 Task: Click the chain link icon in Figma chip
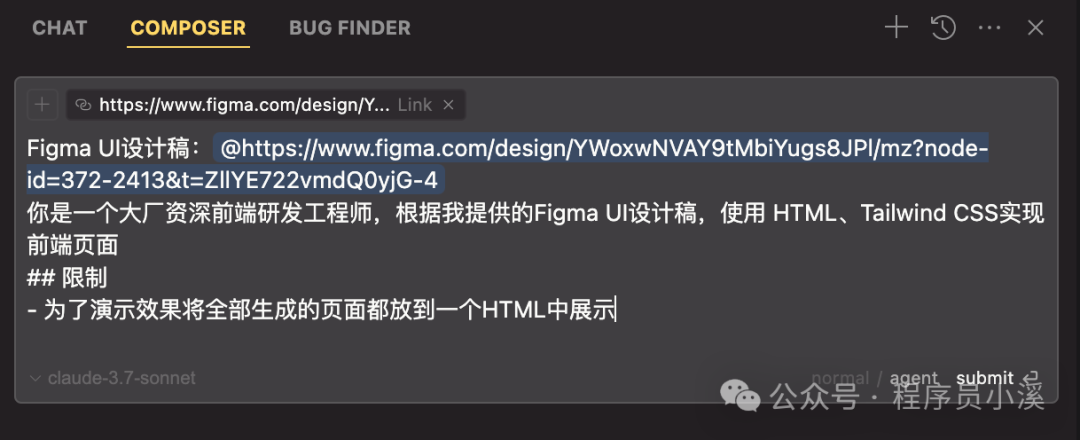pyautogui.click(x=83, y=105)
